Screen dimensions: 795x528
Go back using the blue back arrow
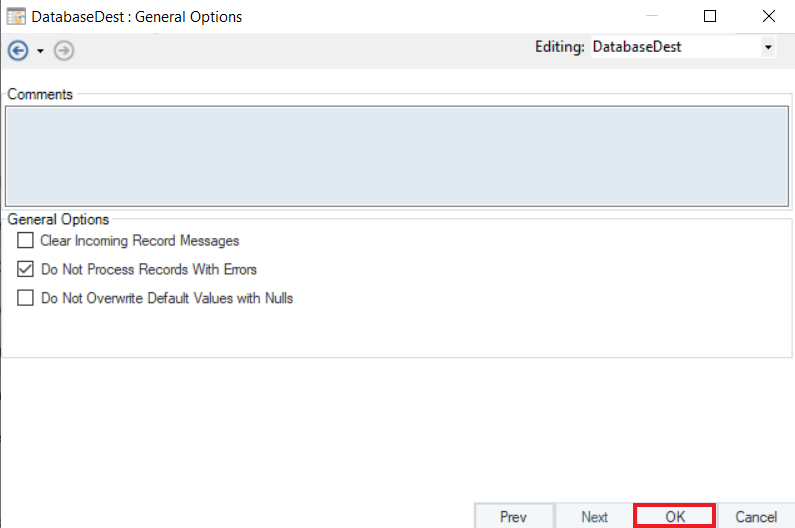pyautogui.click(x=17, y=50)
